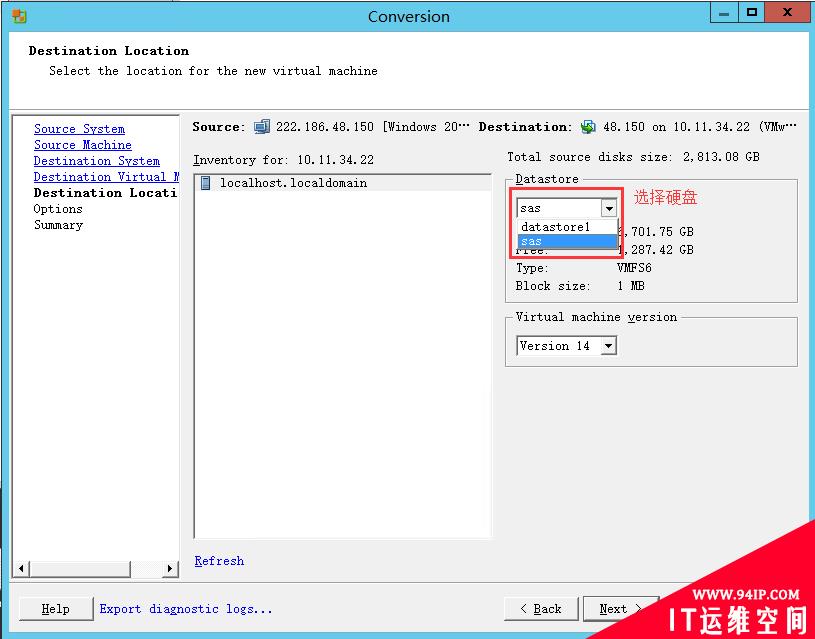Click the destination VM icon beside 48.150
The height and width of the screenshot is (639, 815).
coord(588,127)
